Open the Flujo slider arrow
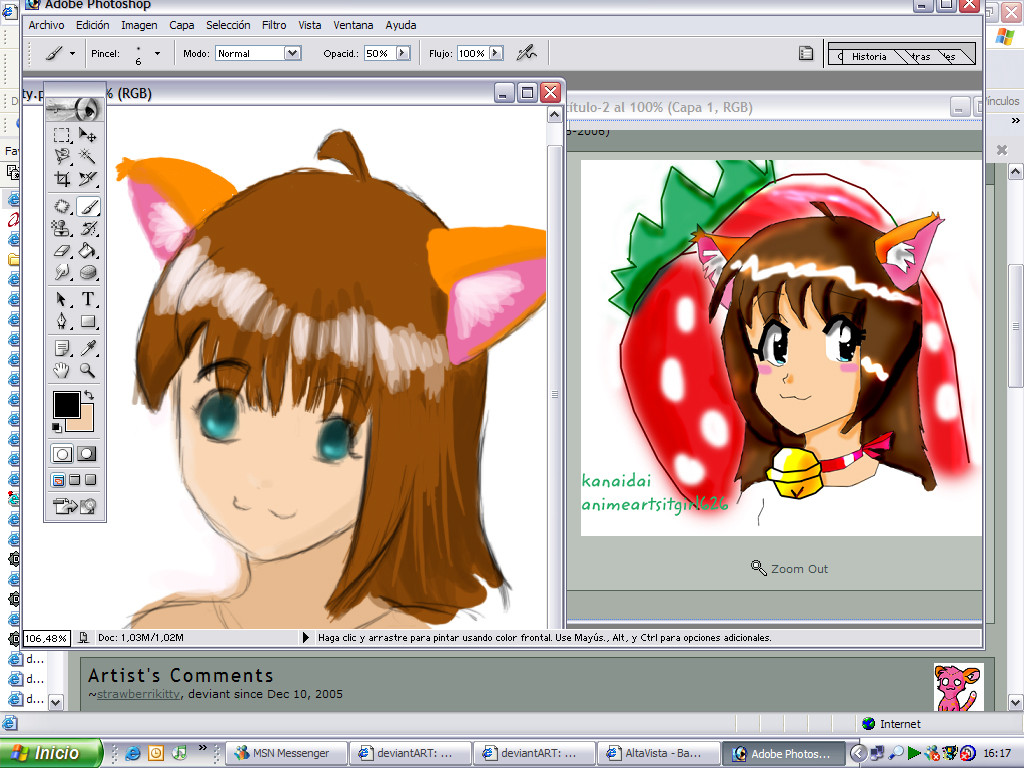Screen dimensions: 1024x768 coord(496,54)
